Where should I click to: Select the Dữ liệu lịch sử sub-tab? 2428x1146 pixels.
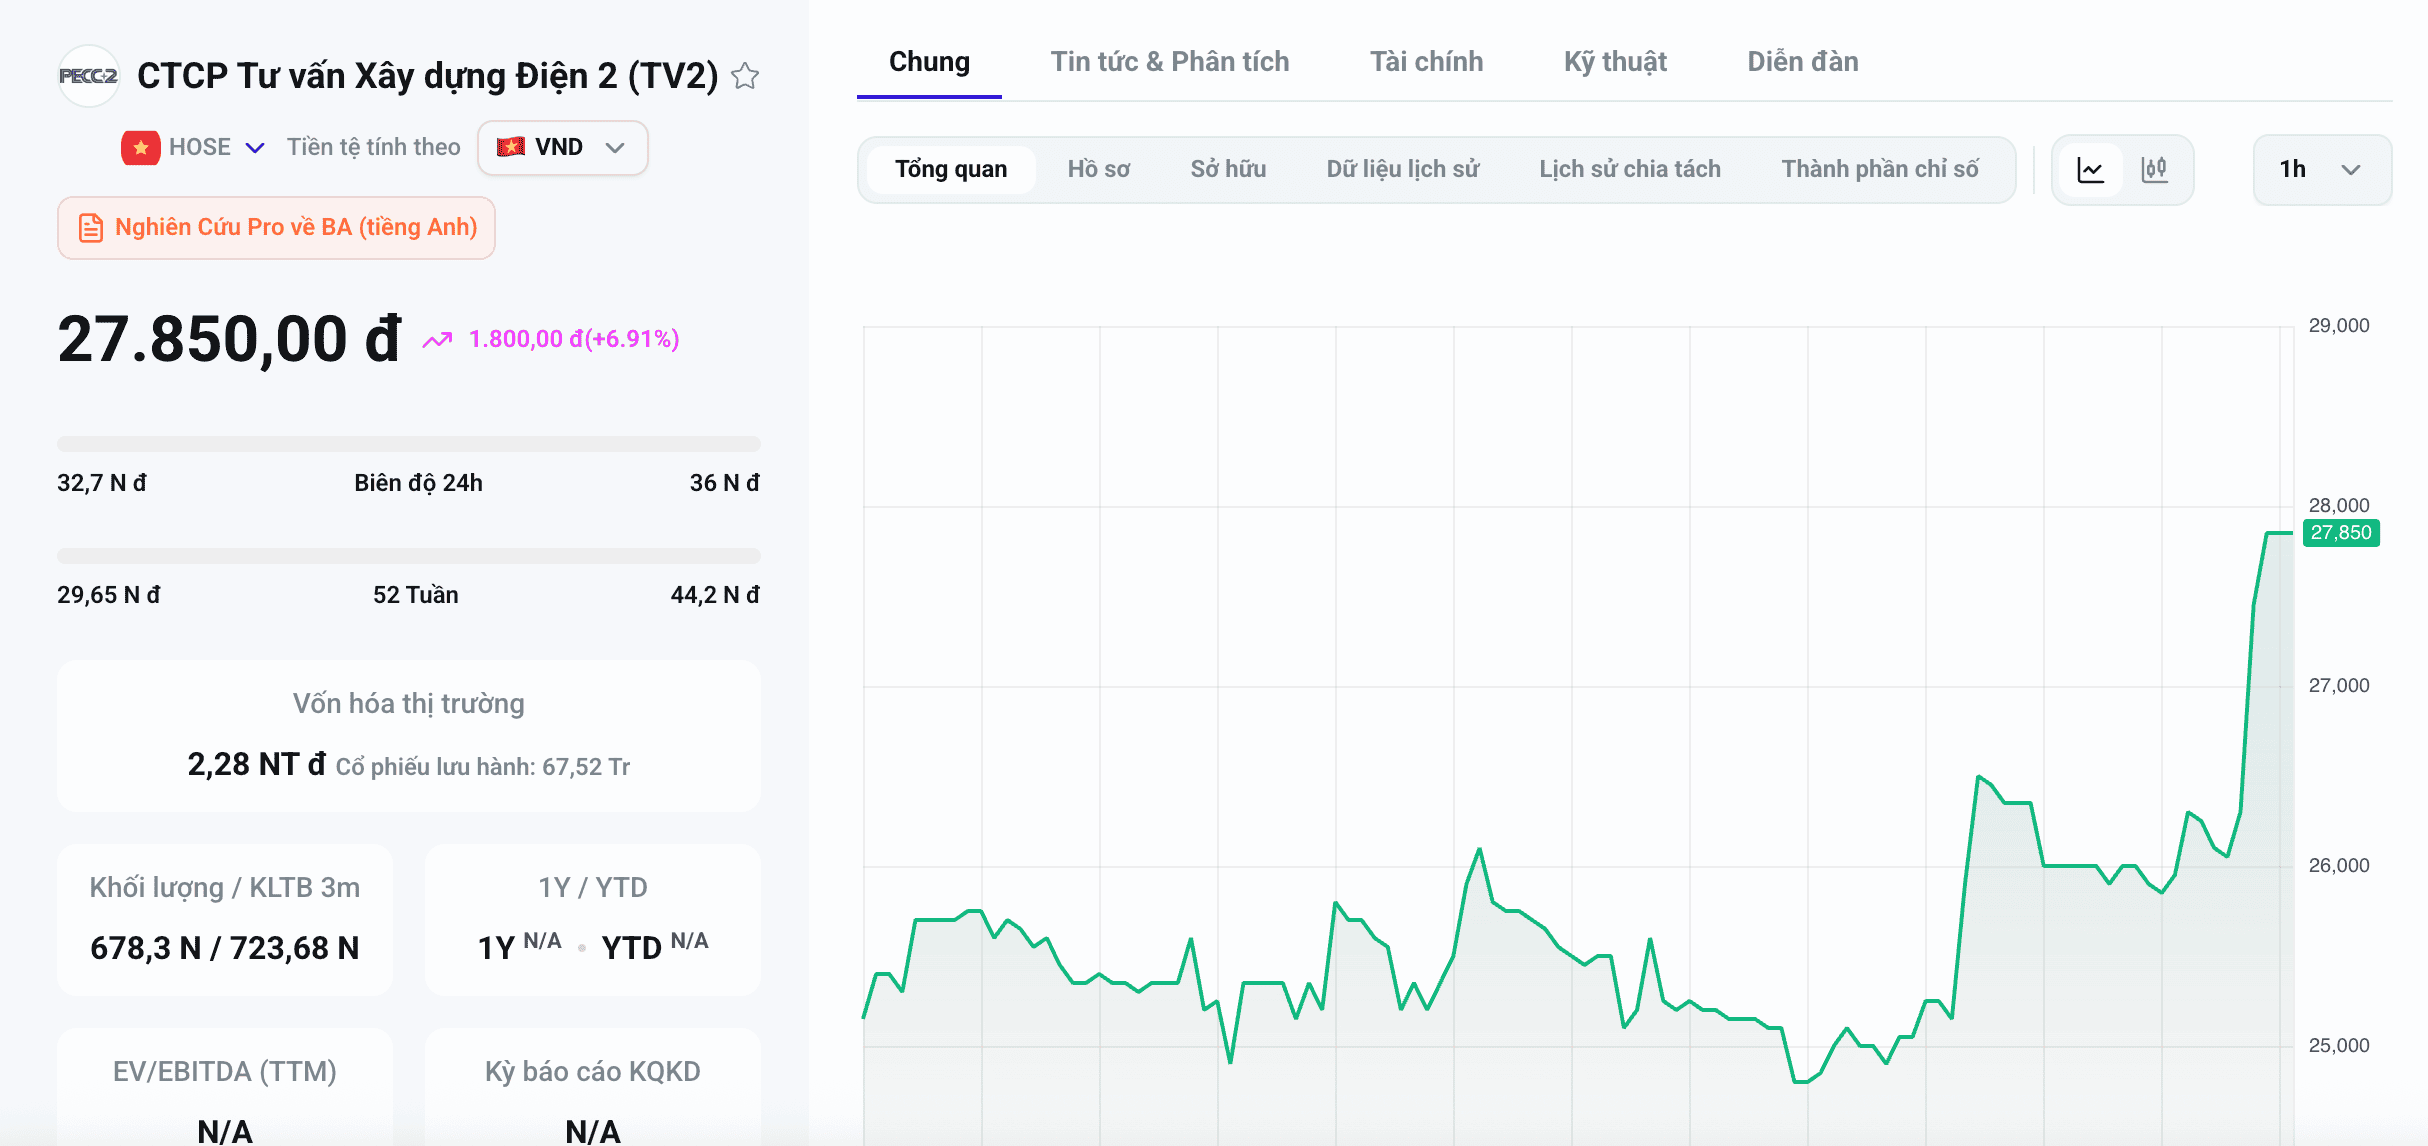(x=1403, y=170)
